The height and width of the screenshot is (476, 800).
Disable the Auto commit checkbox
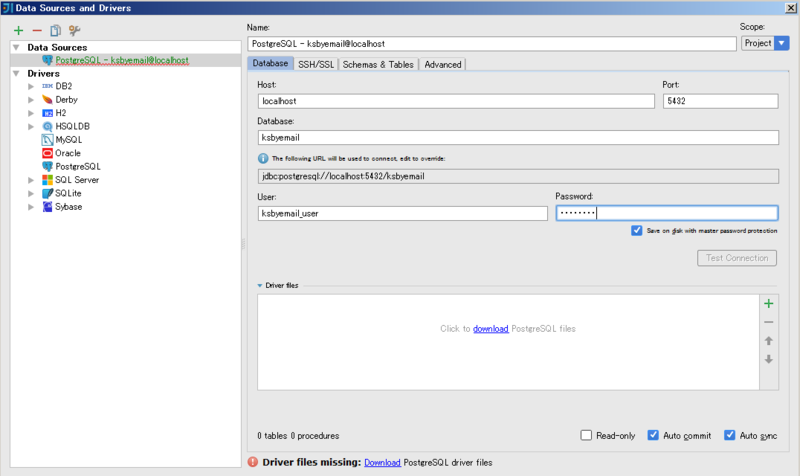(653, 435)
